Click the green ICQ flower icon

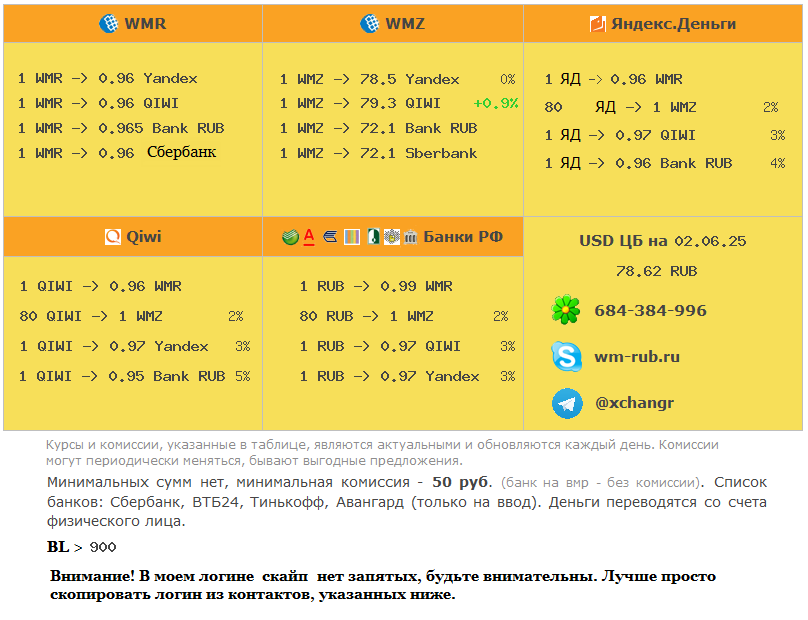pos(566,310)
